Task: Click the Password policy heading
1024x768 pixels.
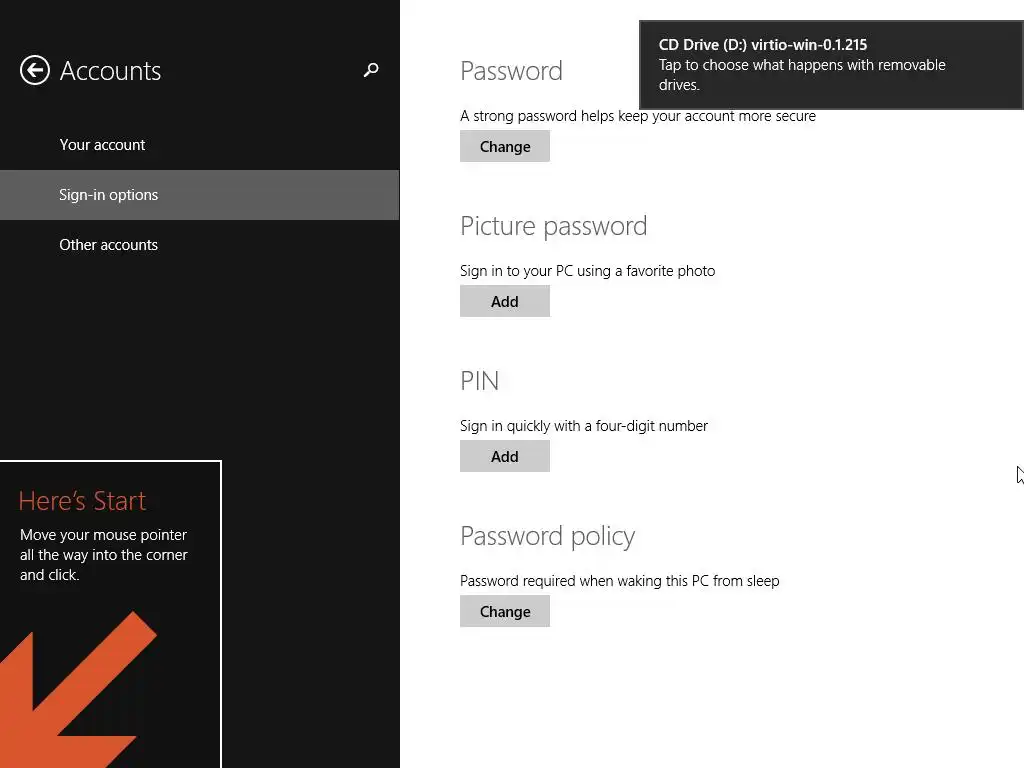Action: (x=547, y=536)
